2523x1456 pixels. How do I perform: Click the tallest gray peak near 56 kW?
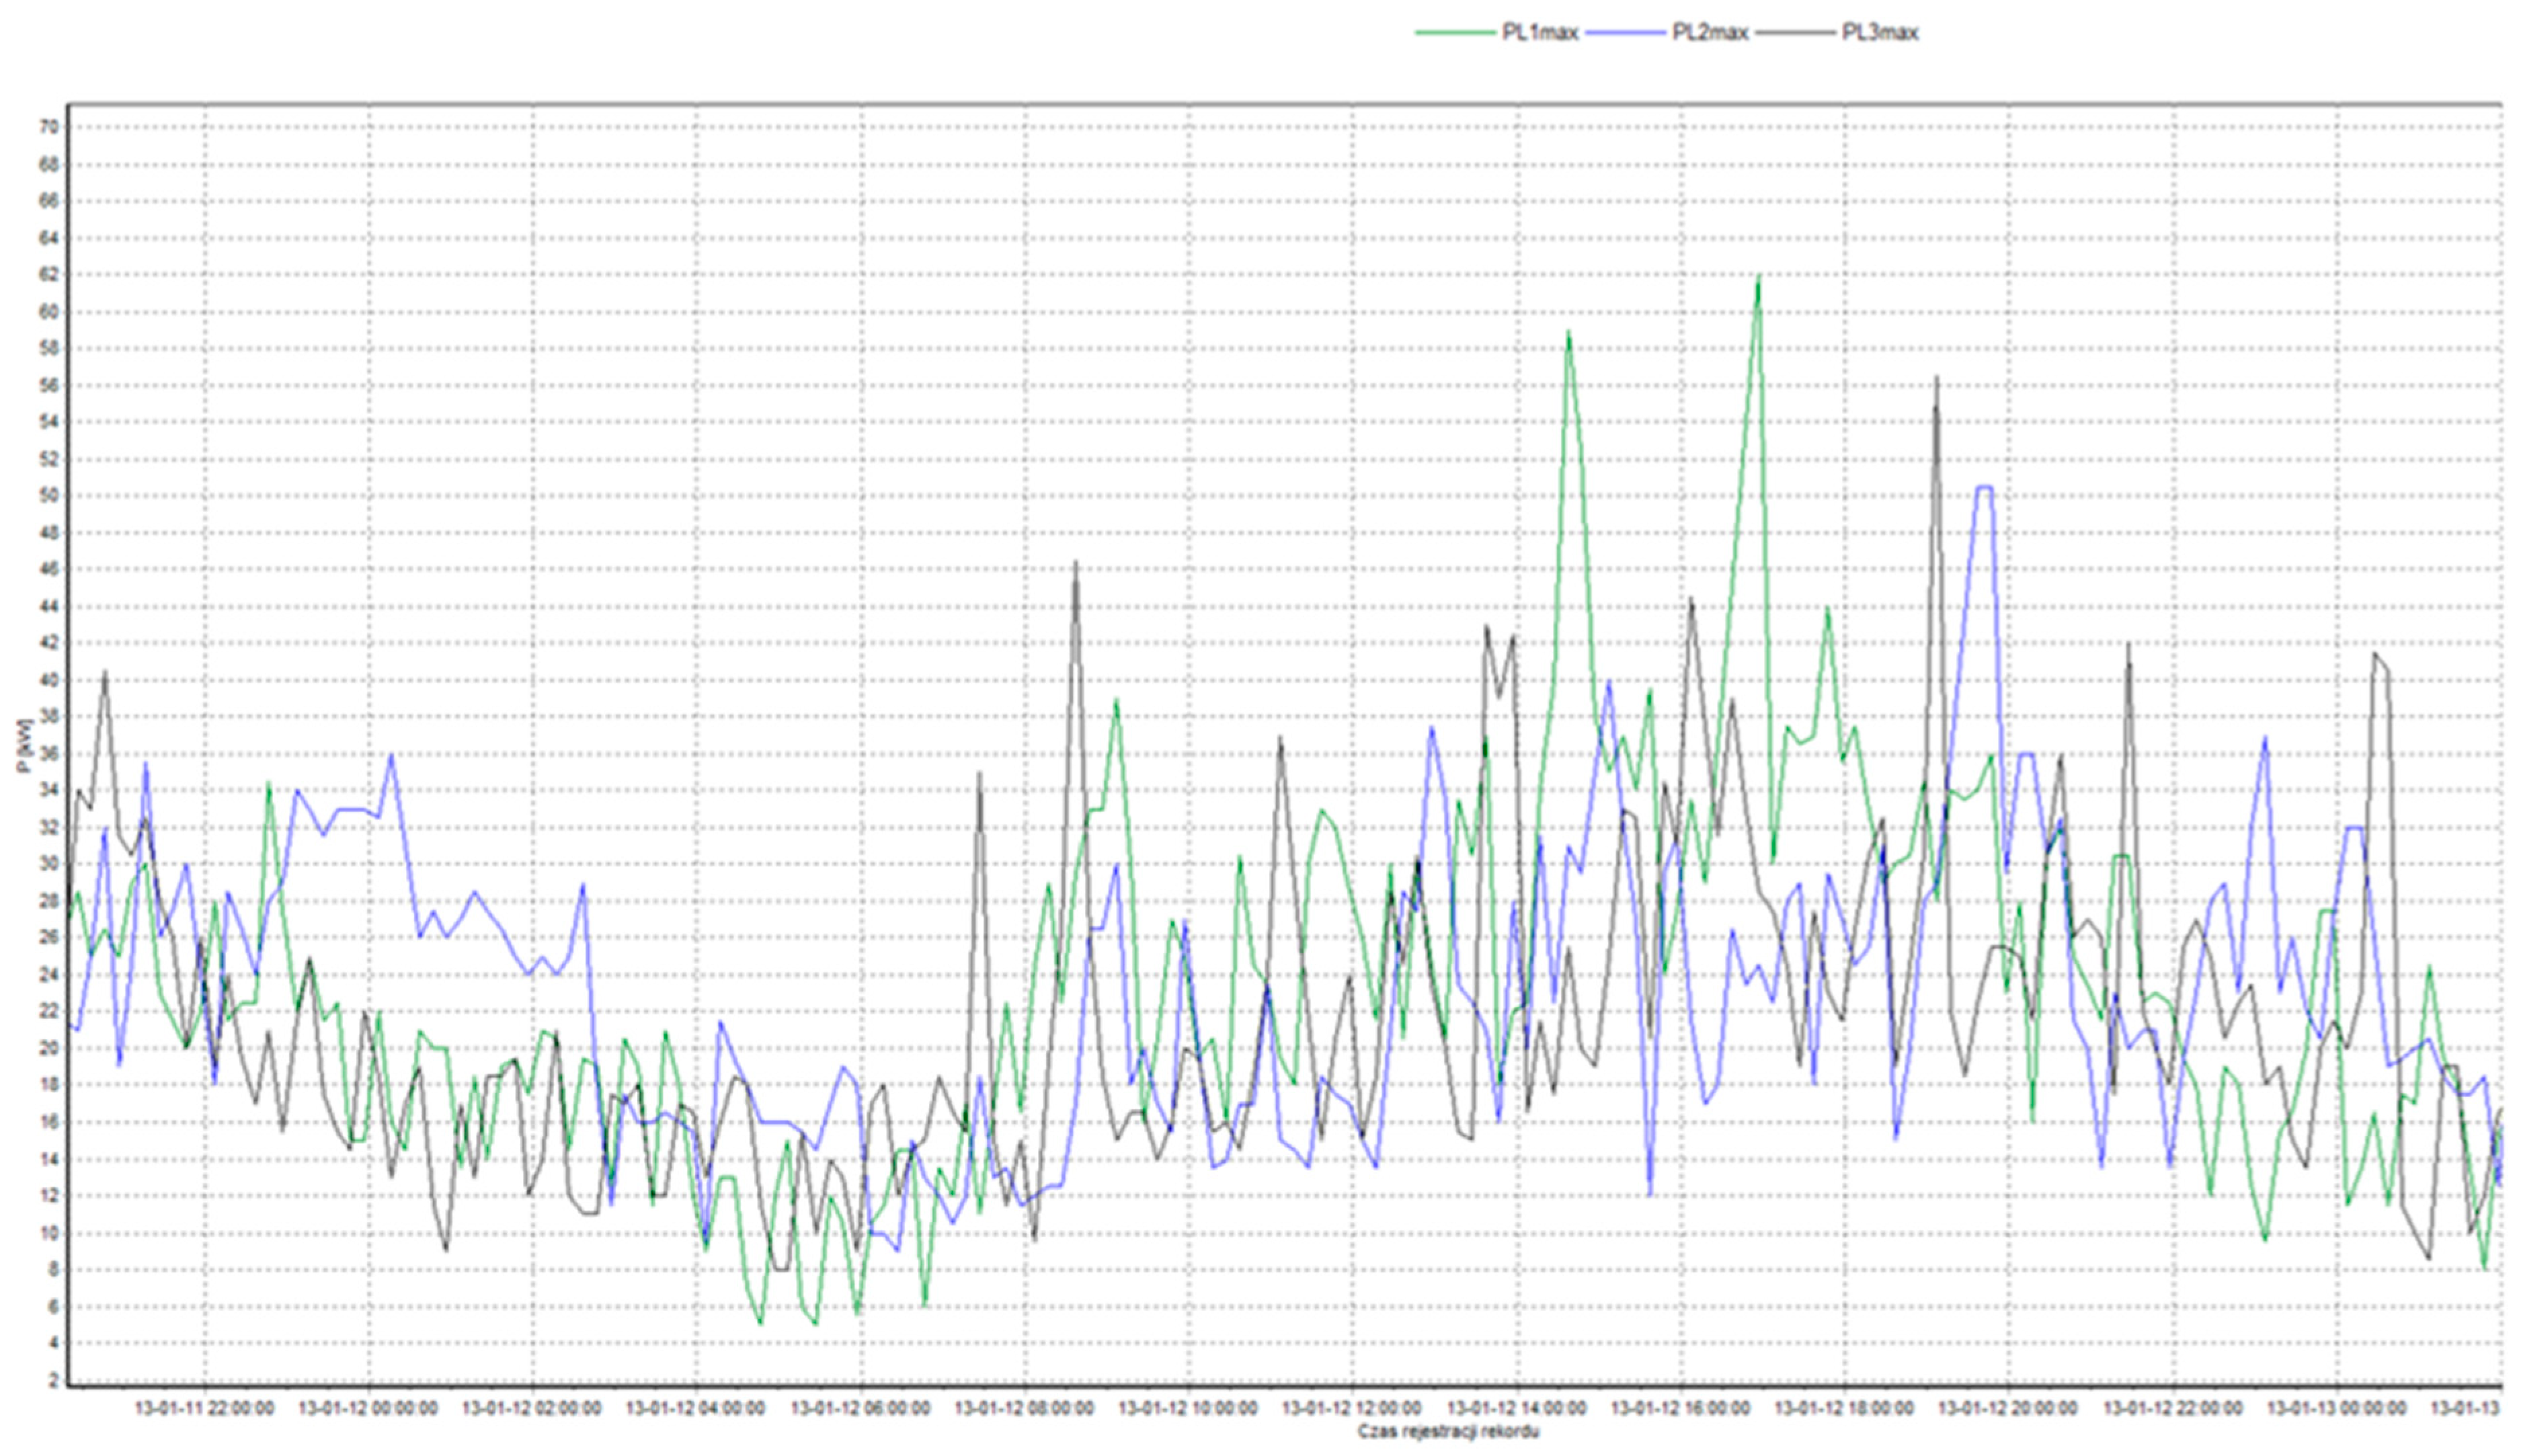click(x=1937, y=380)
